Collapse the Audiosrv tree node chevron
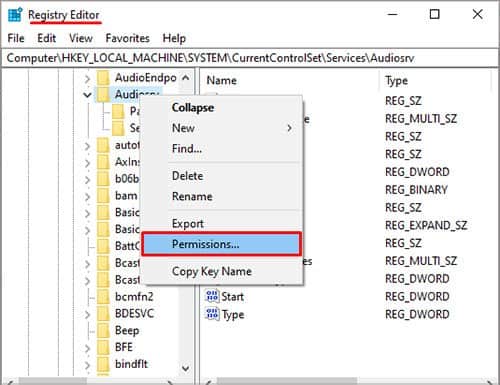The image size is (500, 385). 87,95
